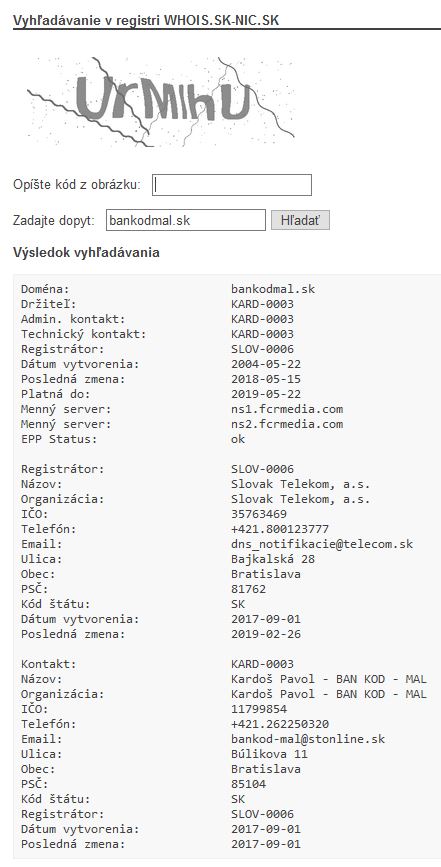The height and width of the screenshot is (867, 441).
Task: Click the telephone number +421.262250320
Action: coord(280,724)
